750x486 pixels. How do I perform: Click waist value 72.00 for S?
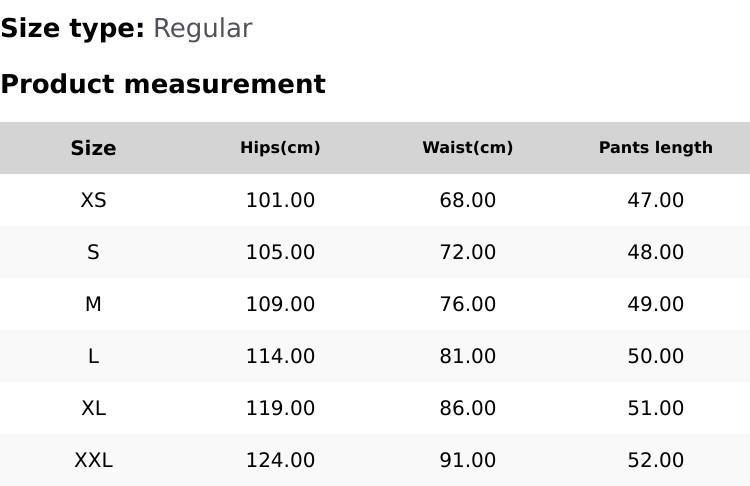[467, 252]
